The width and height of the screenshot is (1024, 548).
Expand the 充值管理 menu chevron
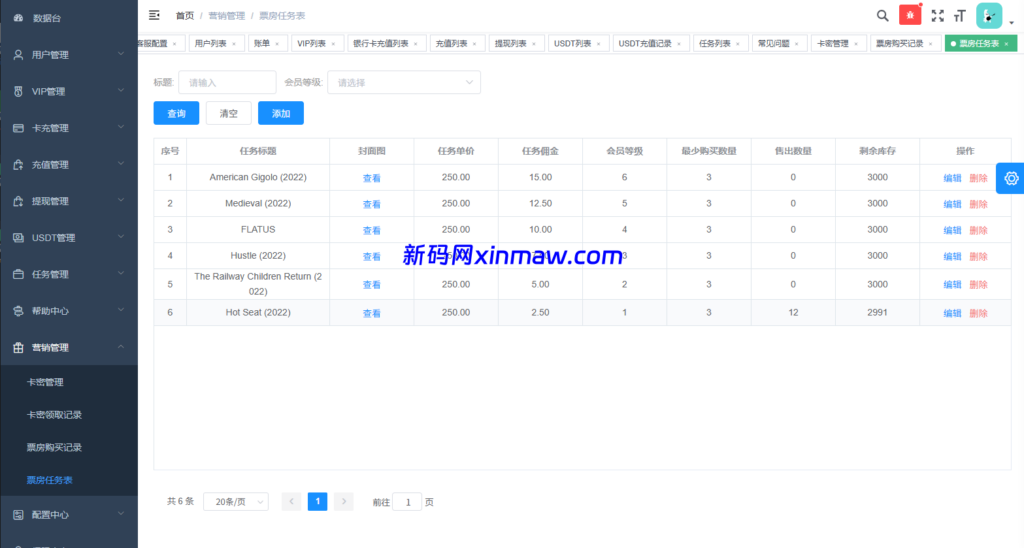121,164
